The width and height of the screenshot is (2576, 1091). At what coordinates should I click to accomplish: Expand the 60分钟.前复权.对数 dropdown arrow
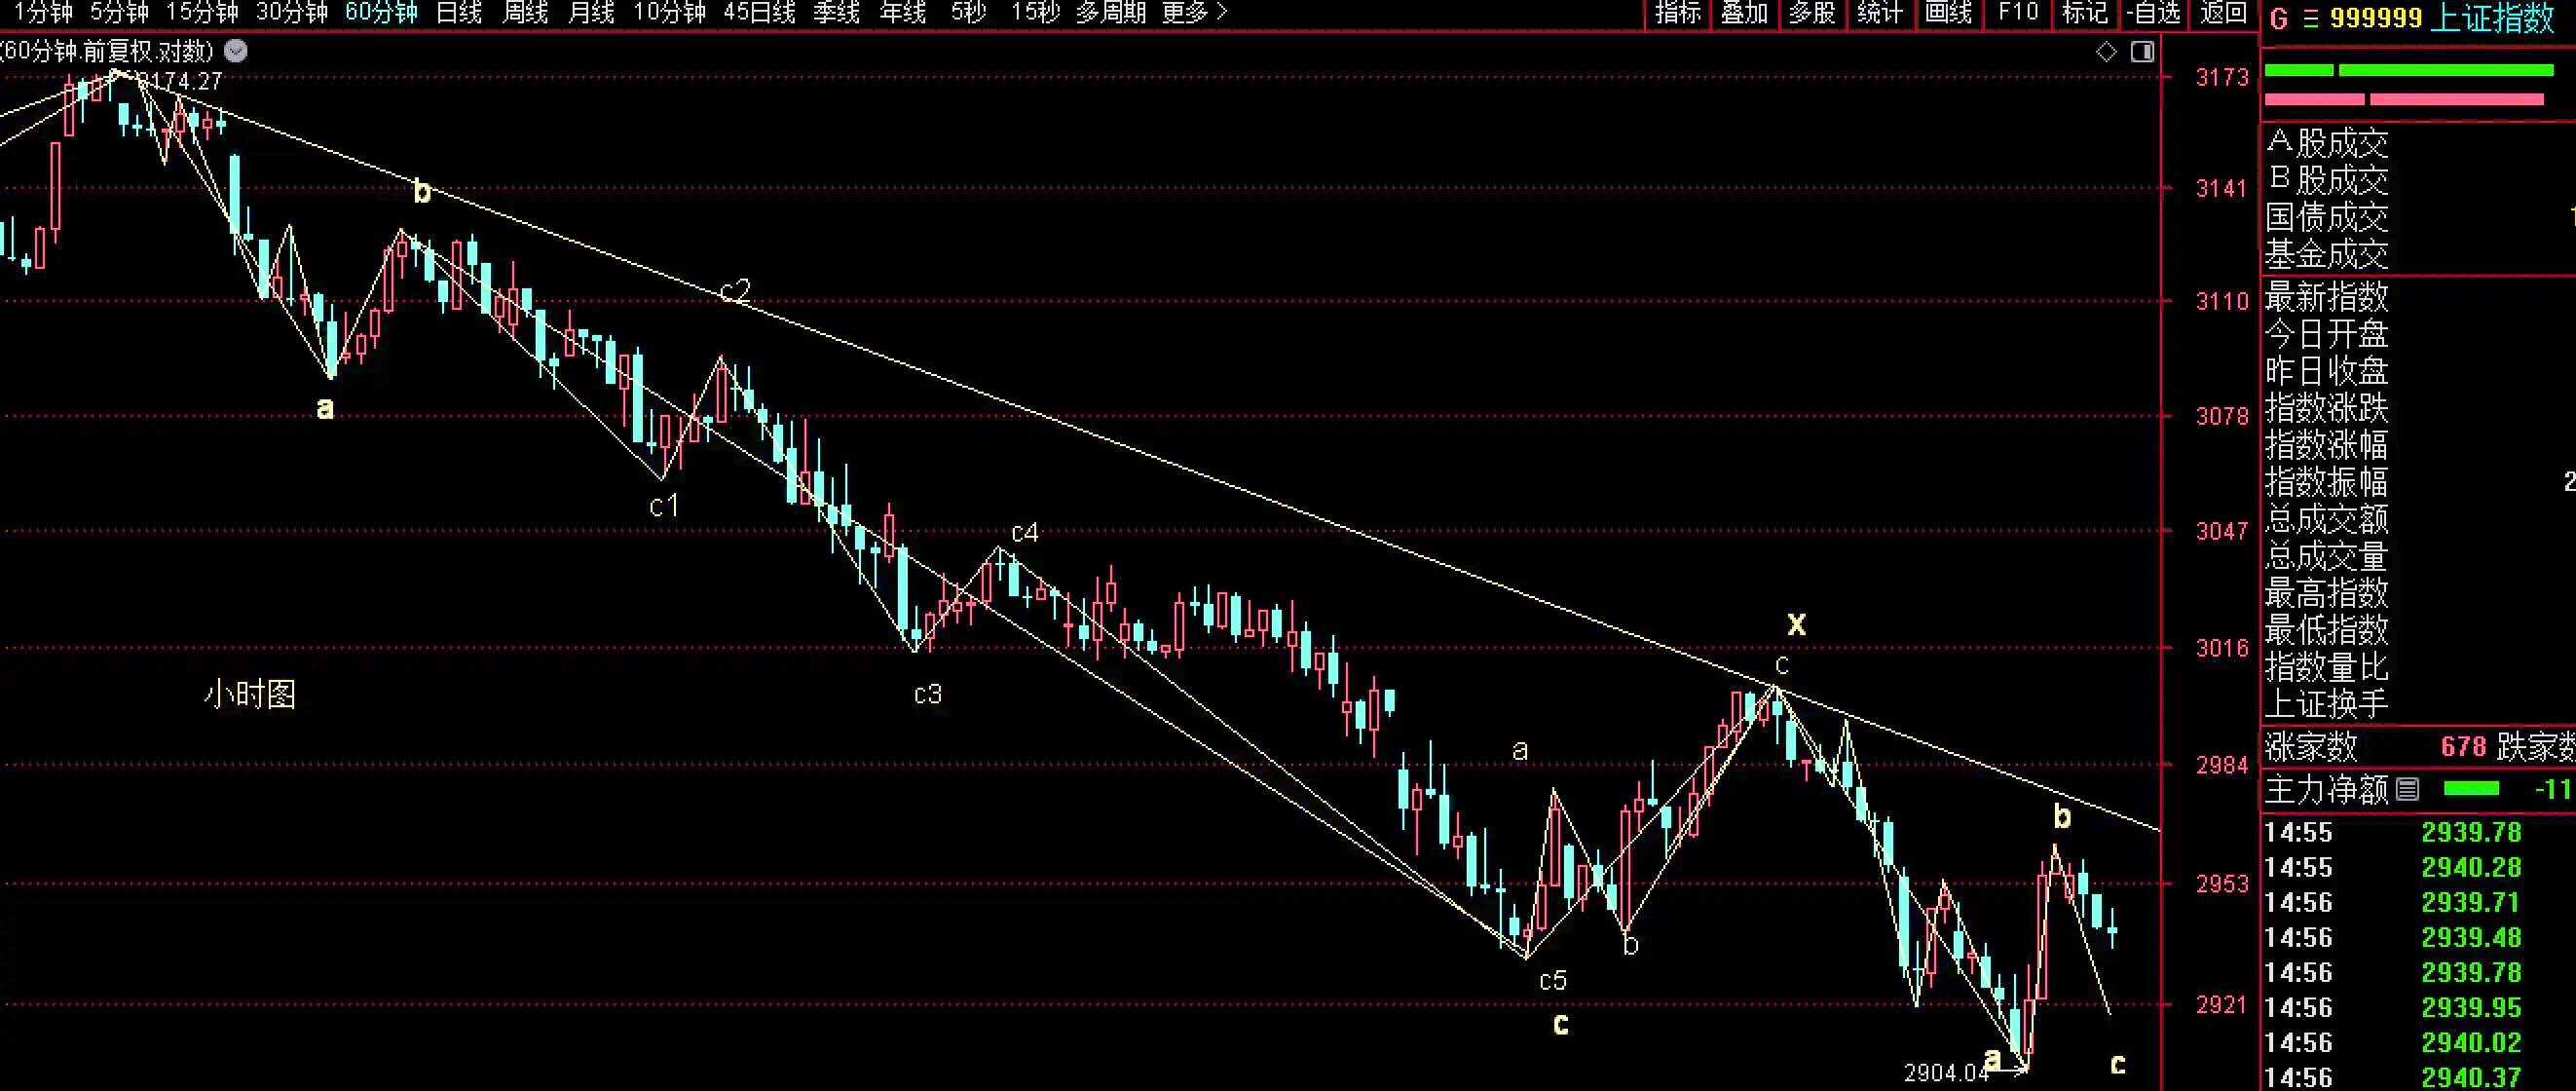coord(235,51)
